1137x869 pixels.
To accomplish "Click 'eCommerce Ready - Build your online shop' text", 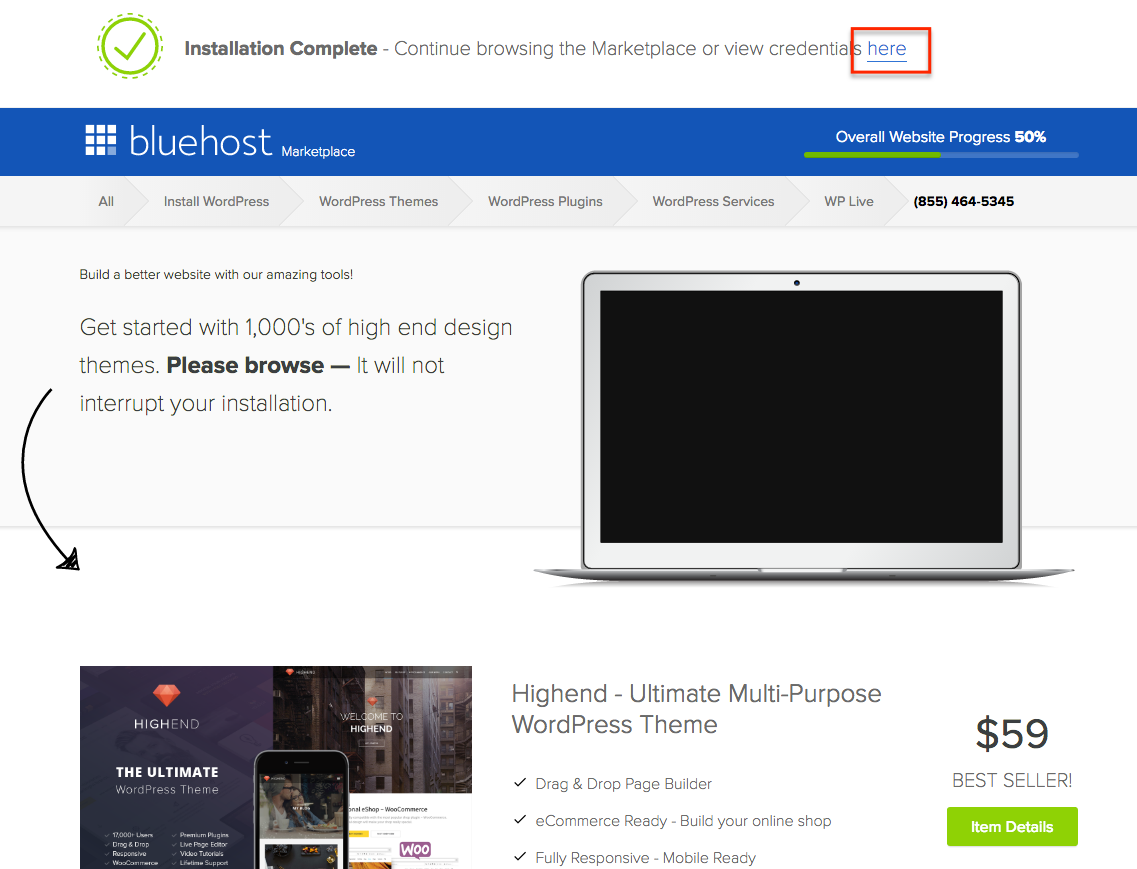I will tap(683, 820).
